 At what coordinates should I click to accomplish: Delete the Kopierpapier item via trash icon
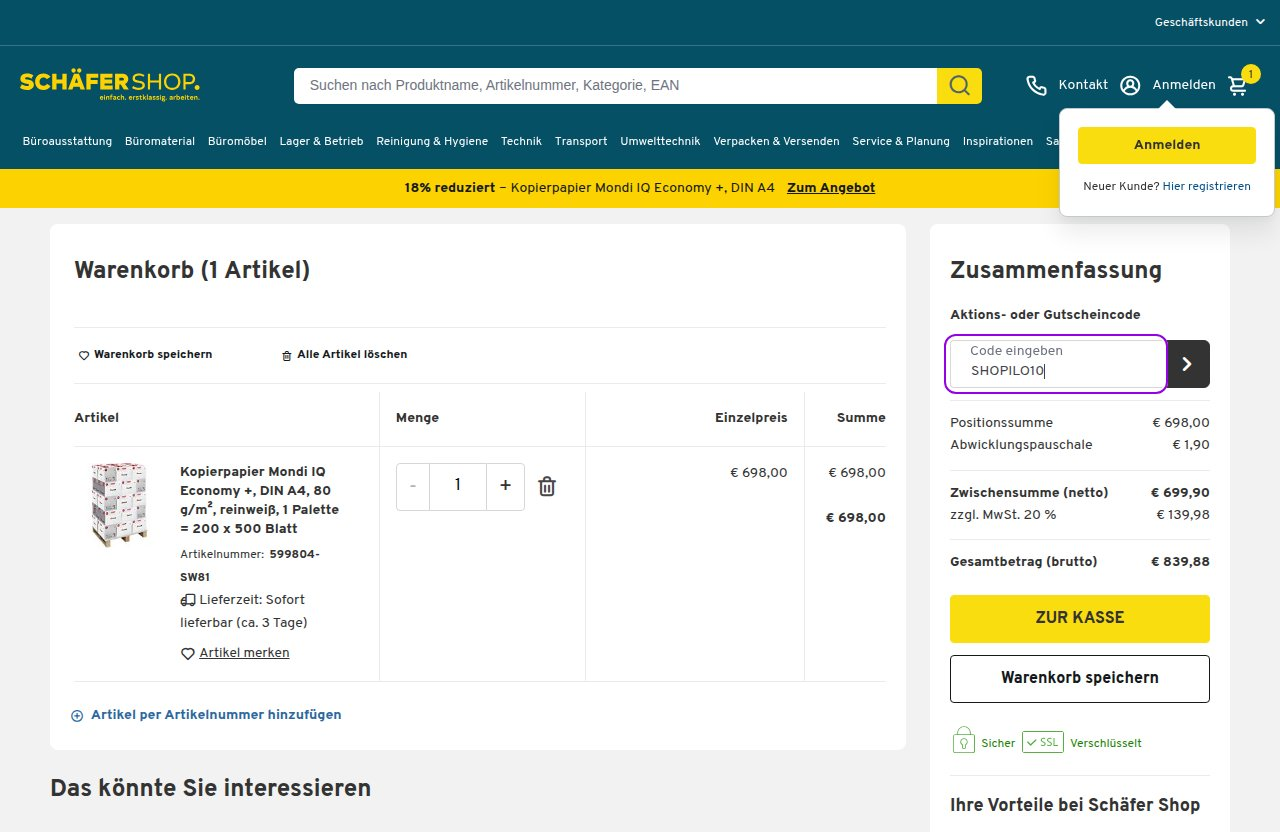(x=547, y=486)
